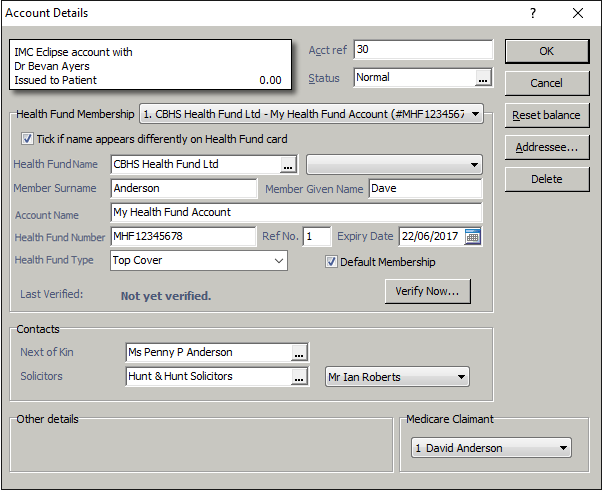Open empty dropdown beside Health Fund Name
The image size is (609, 498).
pos(473,165)
